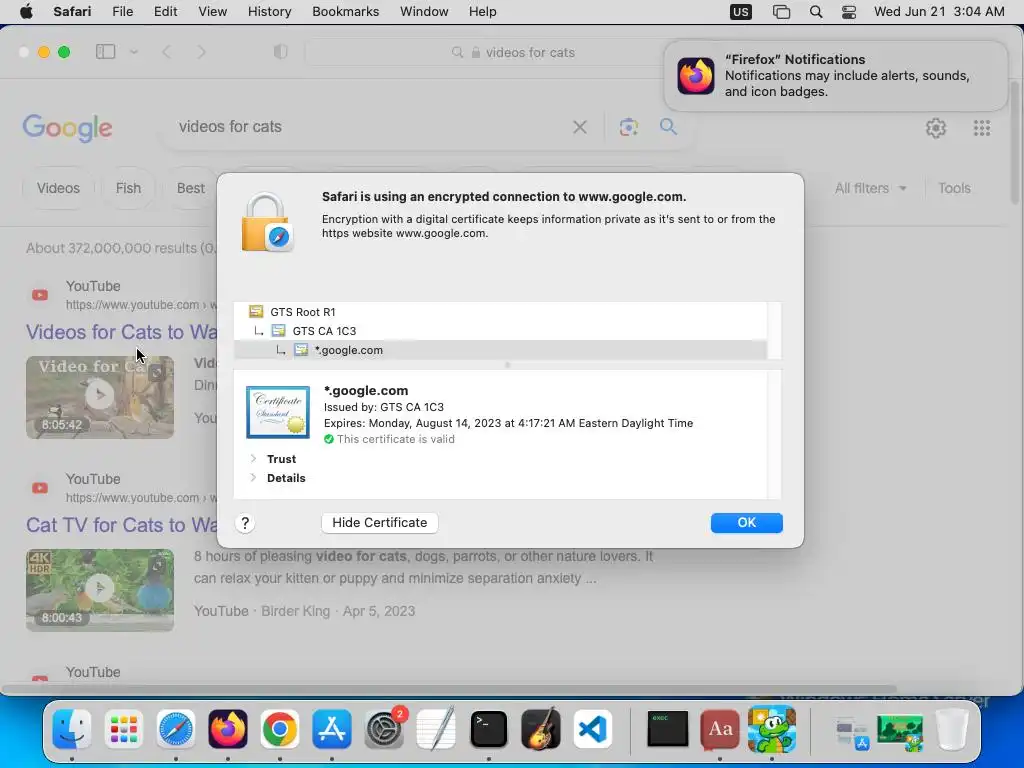
Task: Click the green certificate valid checkmark
Action: 328,439
